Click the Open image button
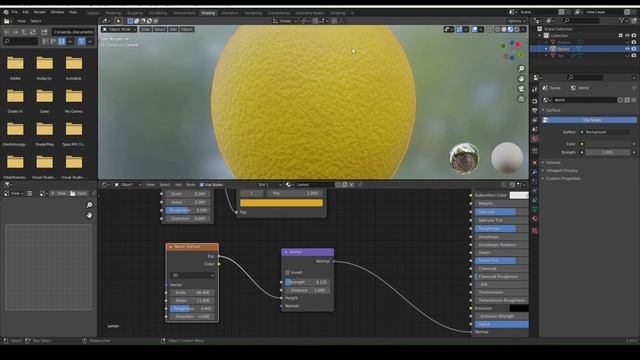 (x=78, y=193)
